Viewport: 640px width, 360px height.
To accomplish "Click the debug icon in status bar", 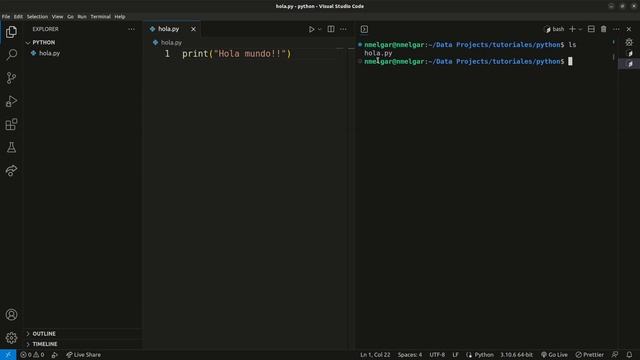I will (x=55, y=355).
